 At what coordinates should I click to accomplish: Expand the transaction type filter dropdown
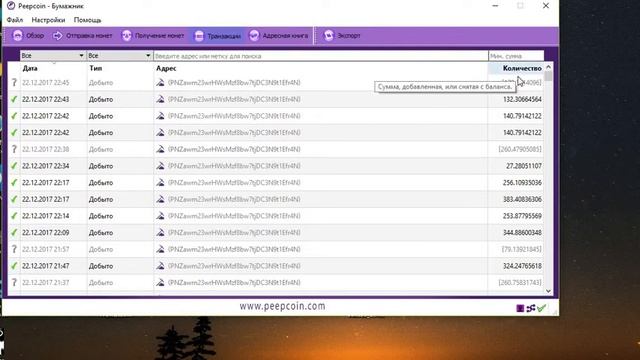pos(120,56)
